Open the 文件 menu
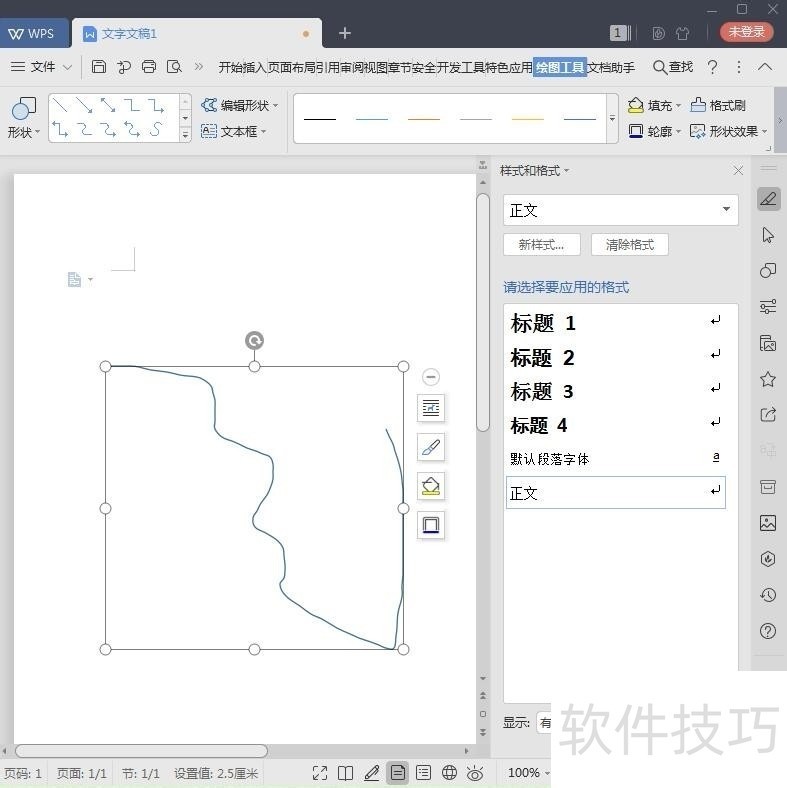Image resolution: width=787 pixels, height=788 pixels. click(42, 67)
